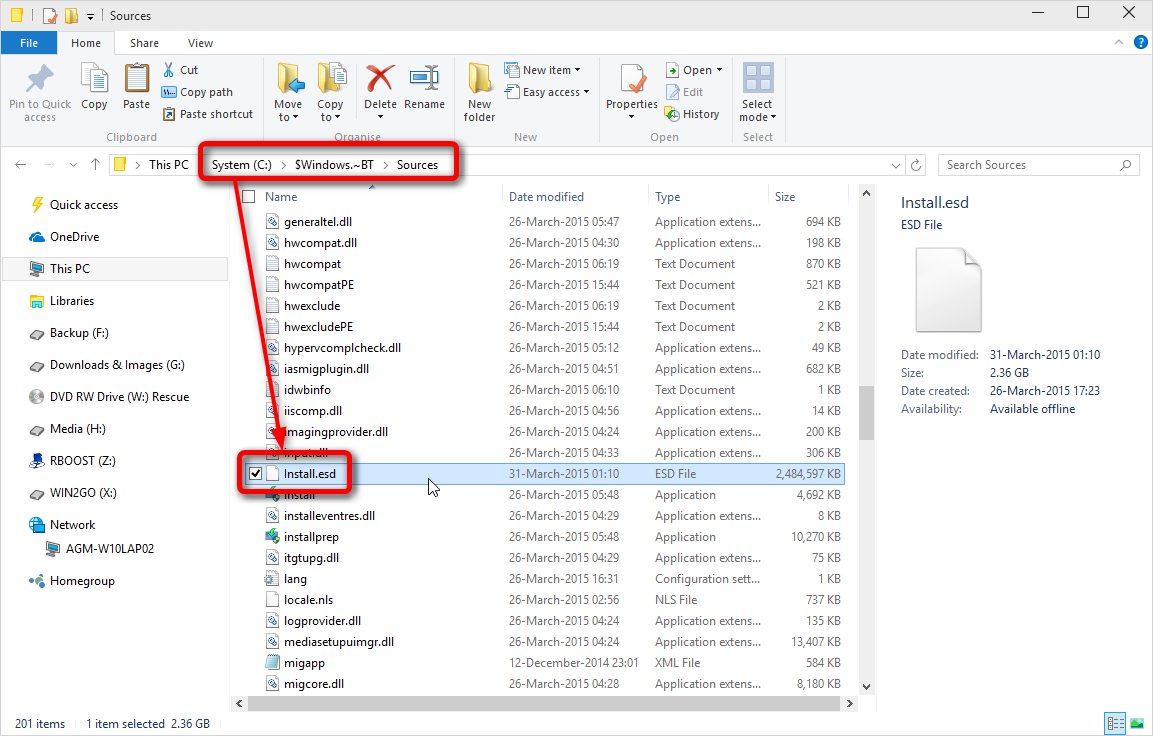
Task: Select the hwcompat.dll file
Action: (x=320, y=243)
